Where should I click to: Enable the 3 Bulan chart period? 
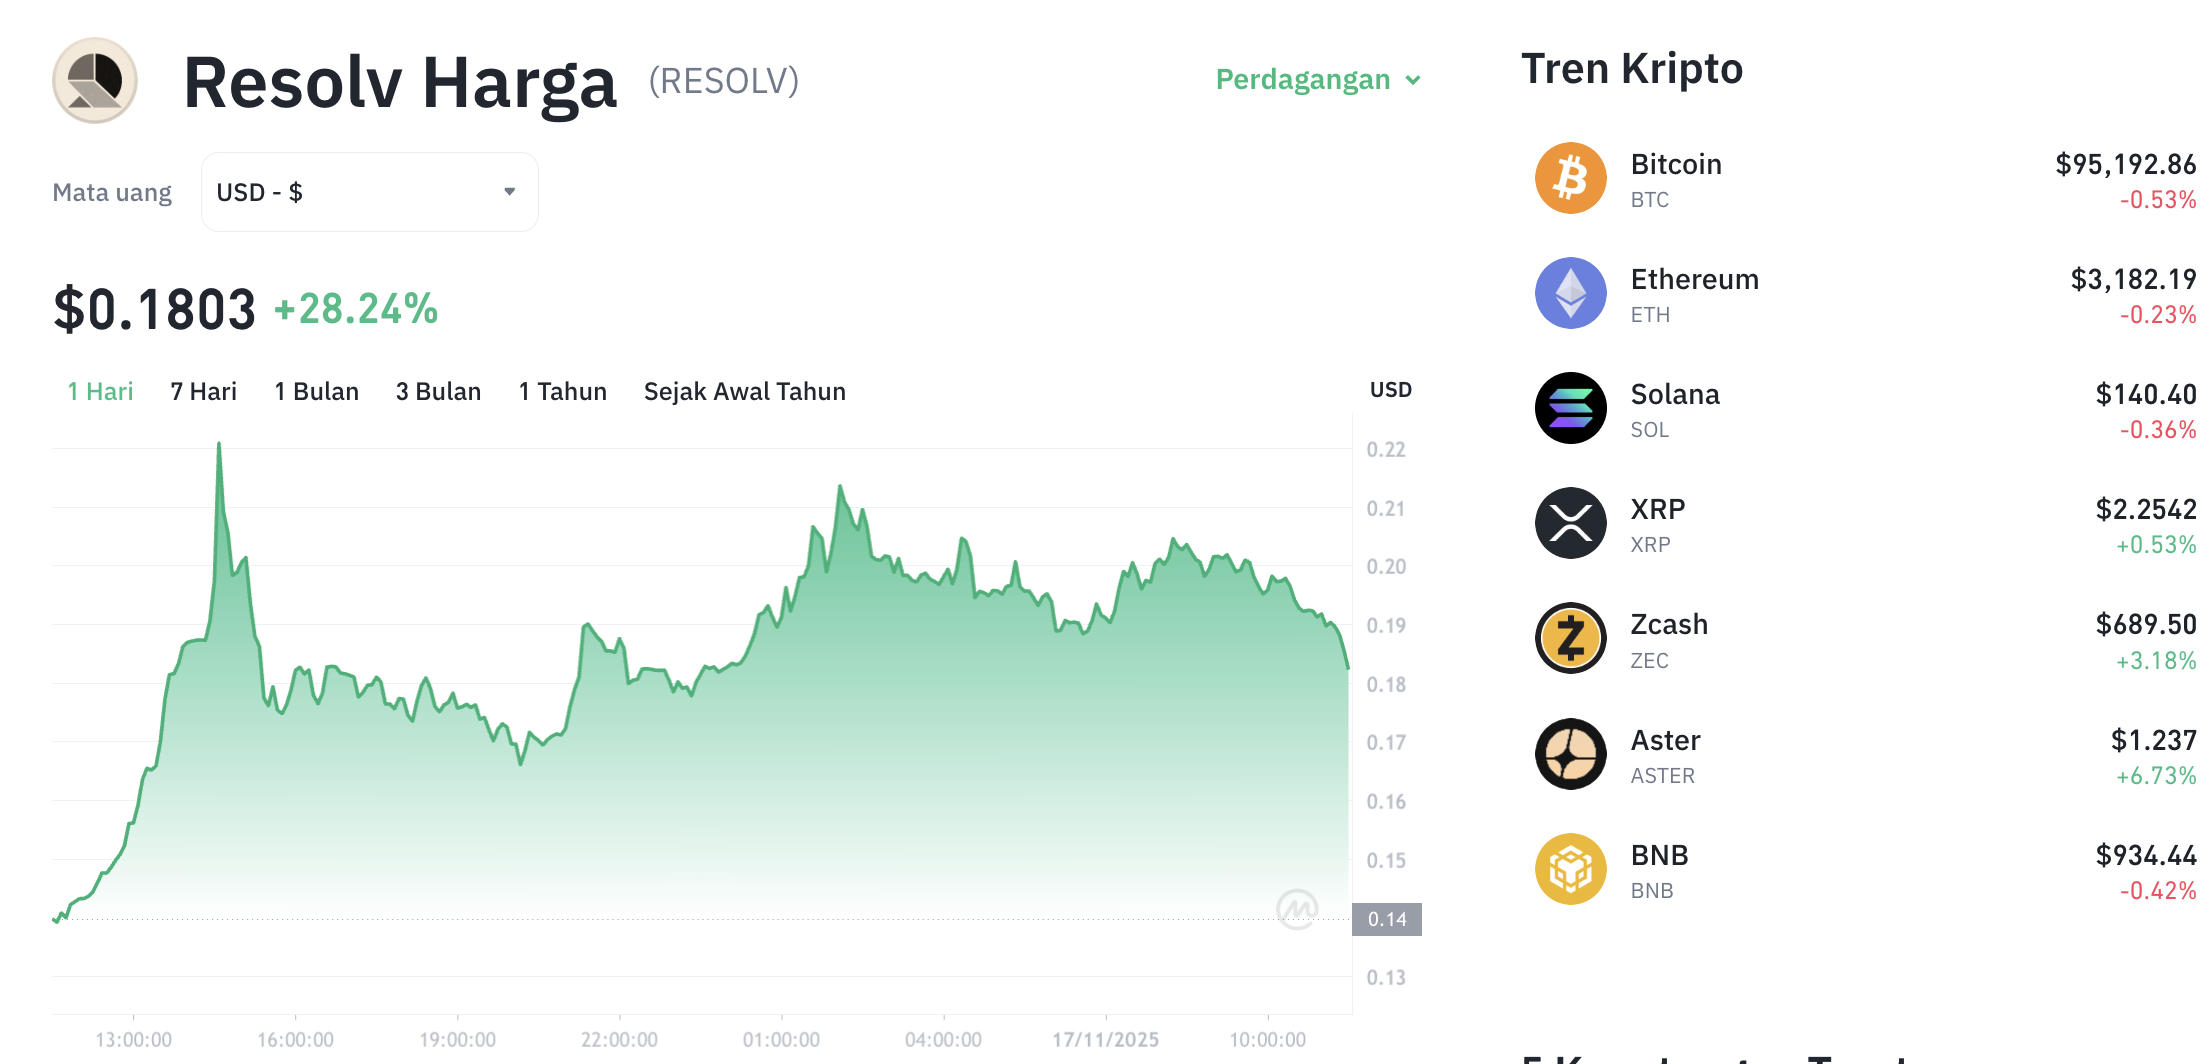(437, 391)
